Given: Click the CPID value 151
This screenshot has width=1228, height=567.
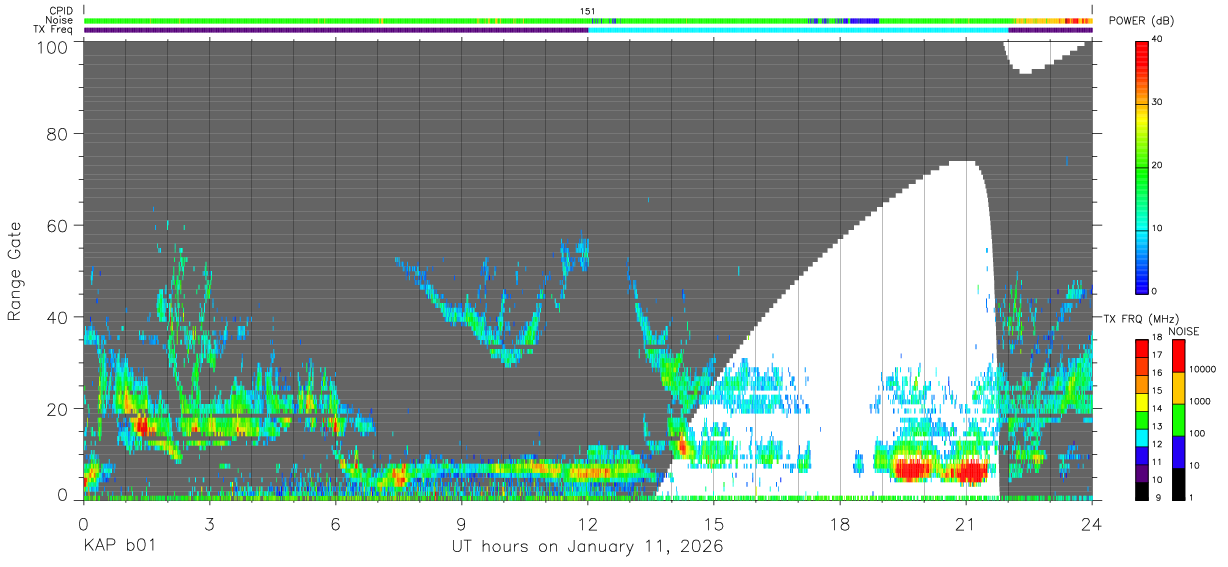Looking at the screenshot, I should click(588, 11).
